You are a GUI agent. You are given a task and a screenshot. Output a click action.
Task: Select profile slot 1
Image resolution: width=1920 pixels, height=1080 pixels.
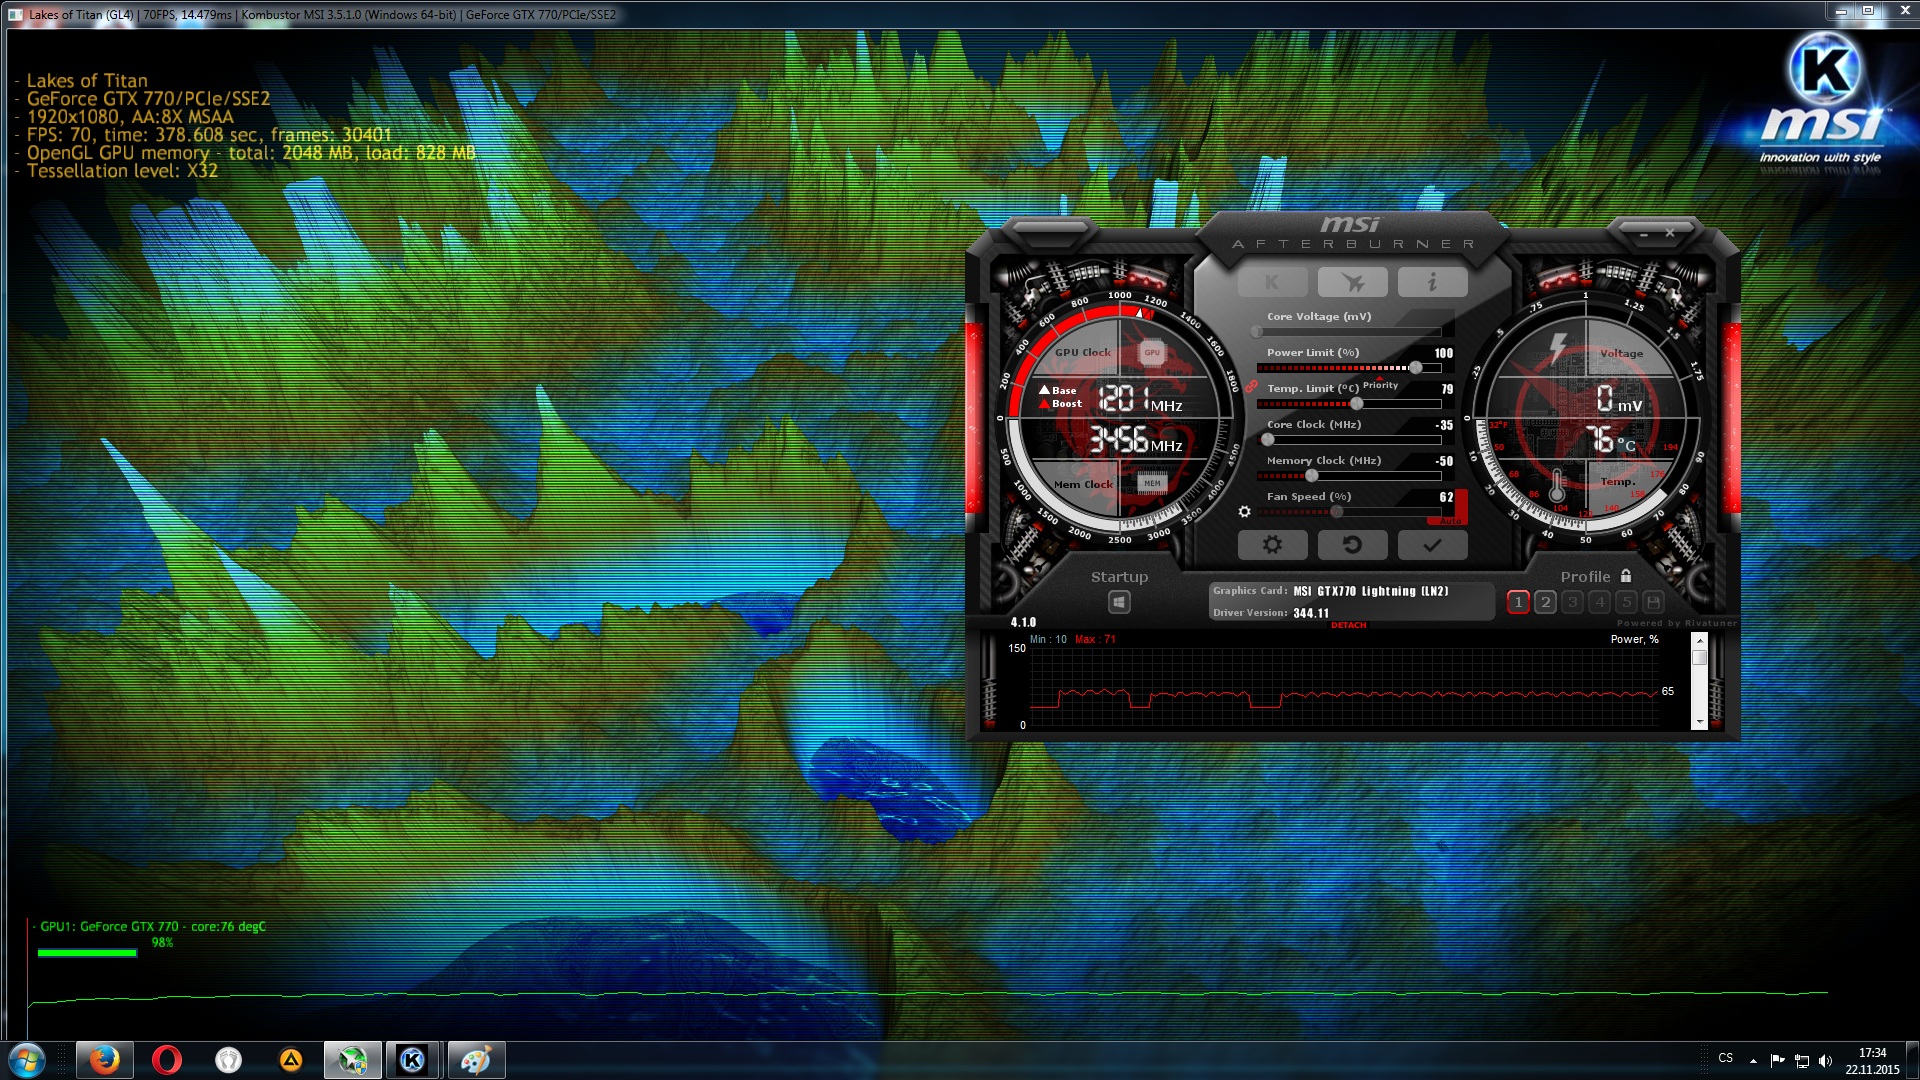coord(1518,602)
